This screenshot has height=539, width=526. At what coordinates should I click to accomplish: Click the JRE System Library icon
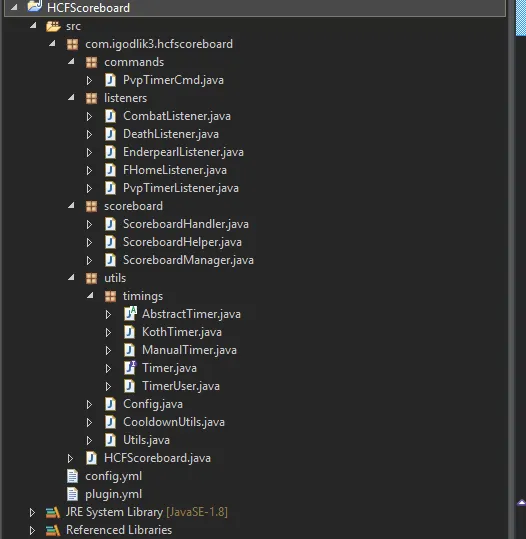[x=53, y=512]
